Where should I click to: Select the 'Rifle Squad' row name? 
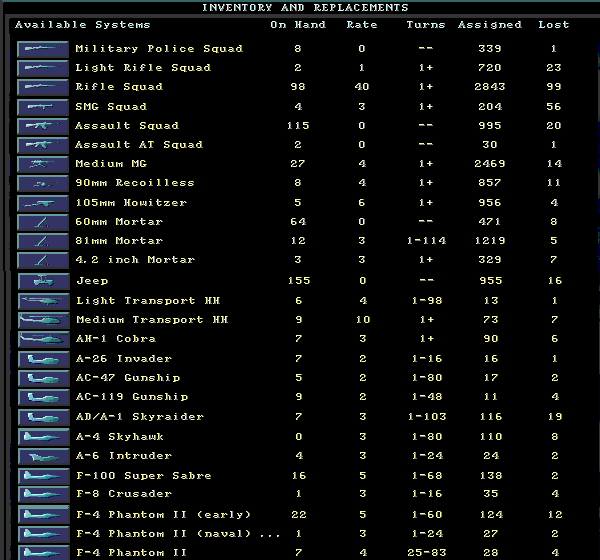pyautogui.click(x=119, y=87)
